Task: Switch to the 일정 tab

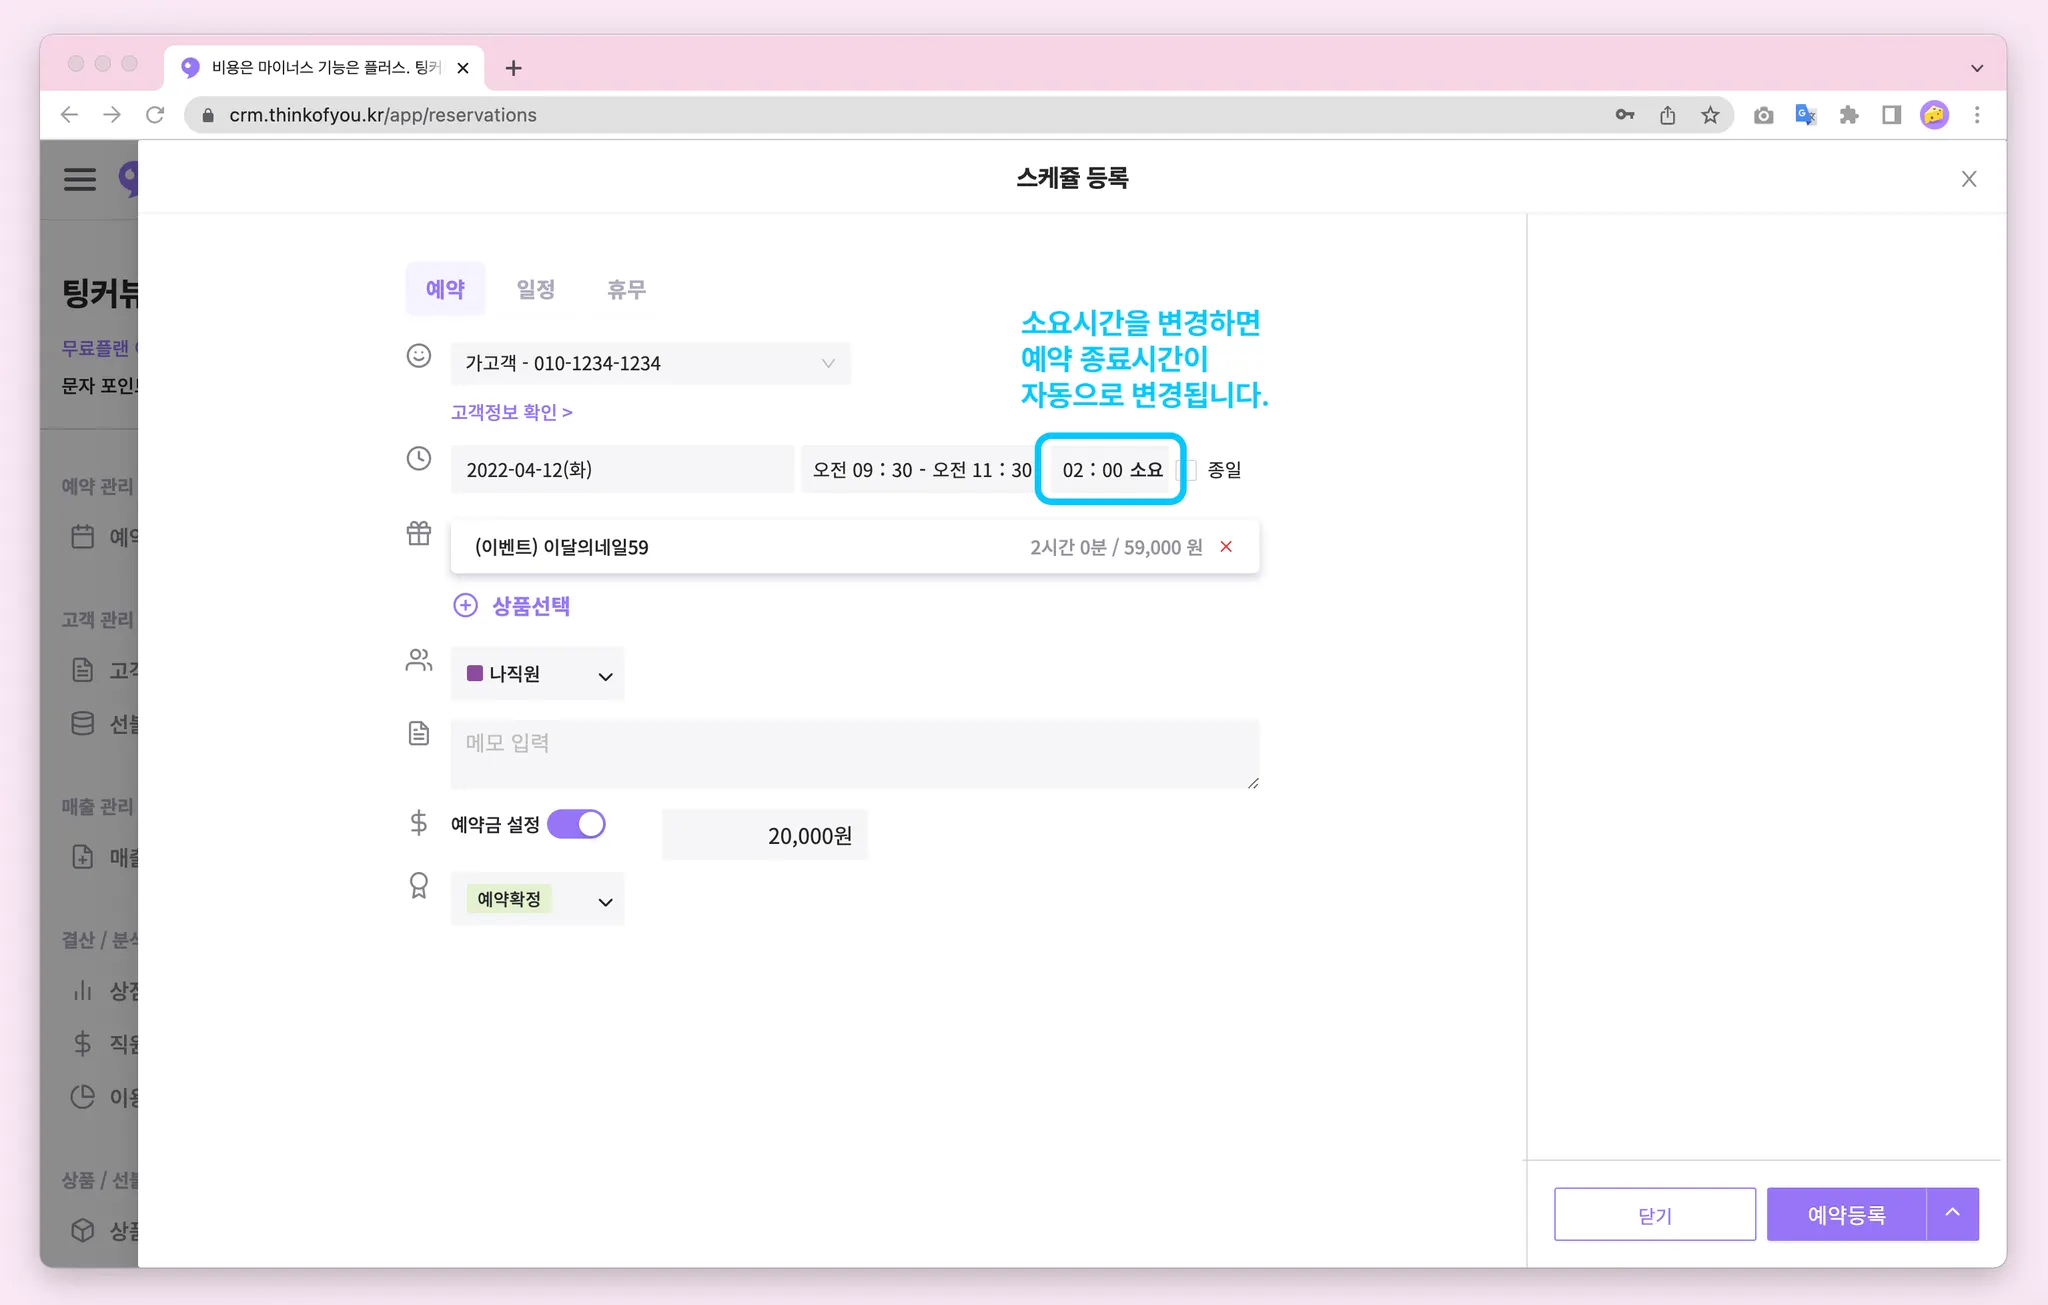Action: [535, 289]
